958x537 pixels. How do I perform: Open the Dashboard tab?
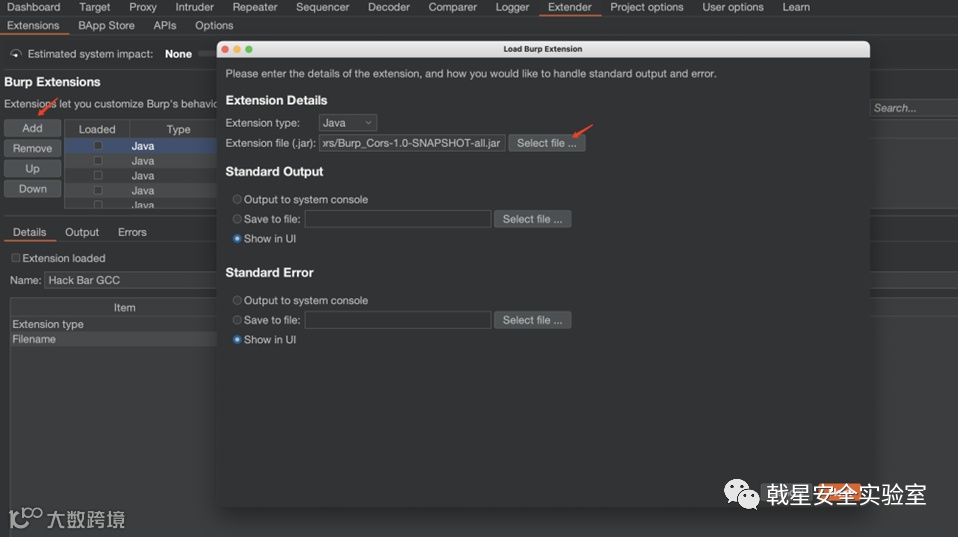click(x=34, y=7)
